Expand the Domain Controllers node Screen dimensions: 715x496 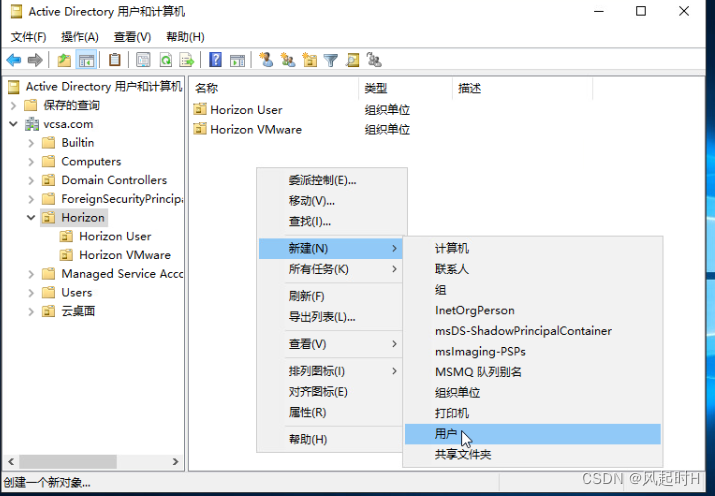click(31, 181)
